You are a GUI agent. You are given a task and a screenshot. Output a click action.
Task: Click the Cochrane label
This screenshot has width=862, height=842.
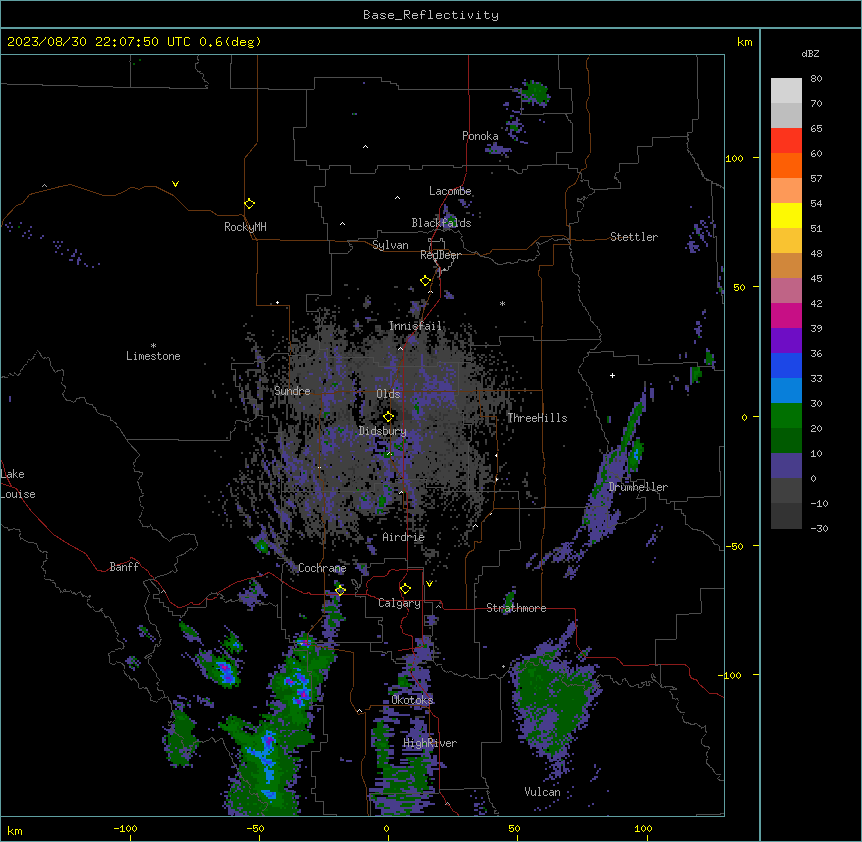(x=322, y=568)
